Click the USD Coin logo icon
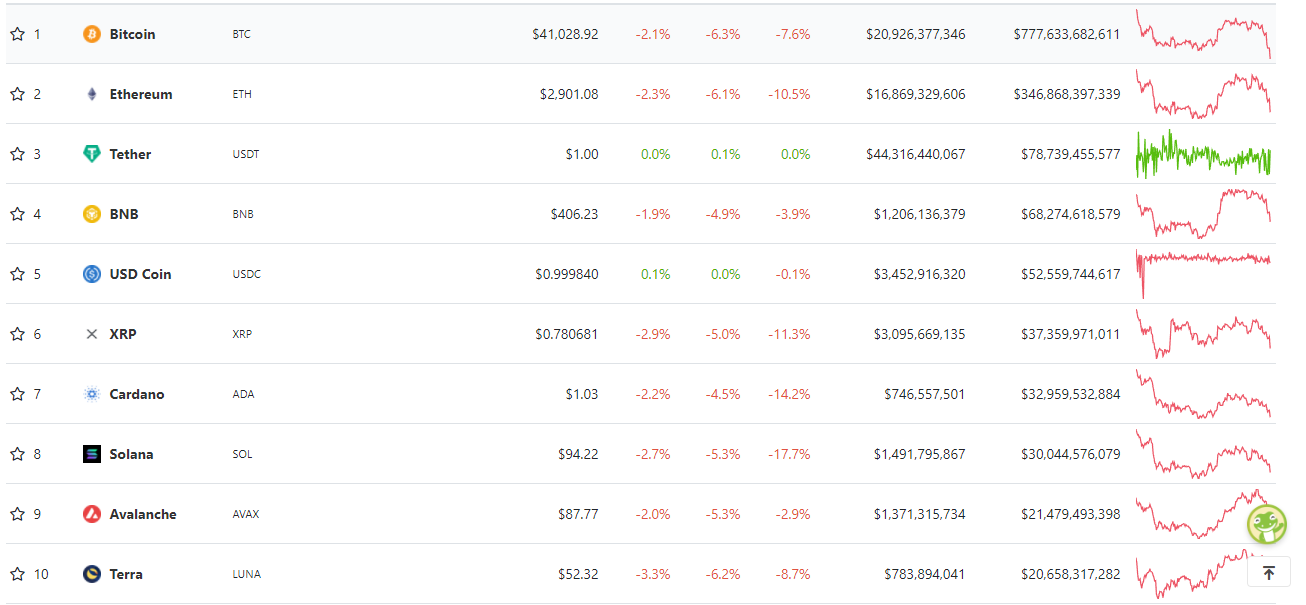Viewport: 1306px width, 605px height. pos(92,274)
